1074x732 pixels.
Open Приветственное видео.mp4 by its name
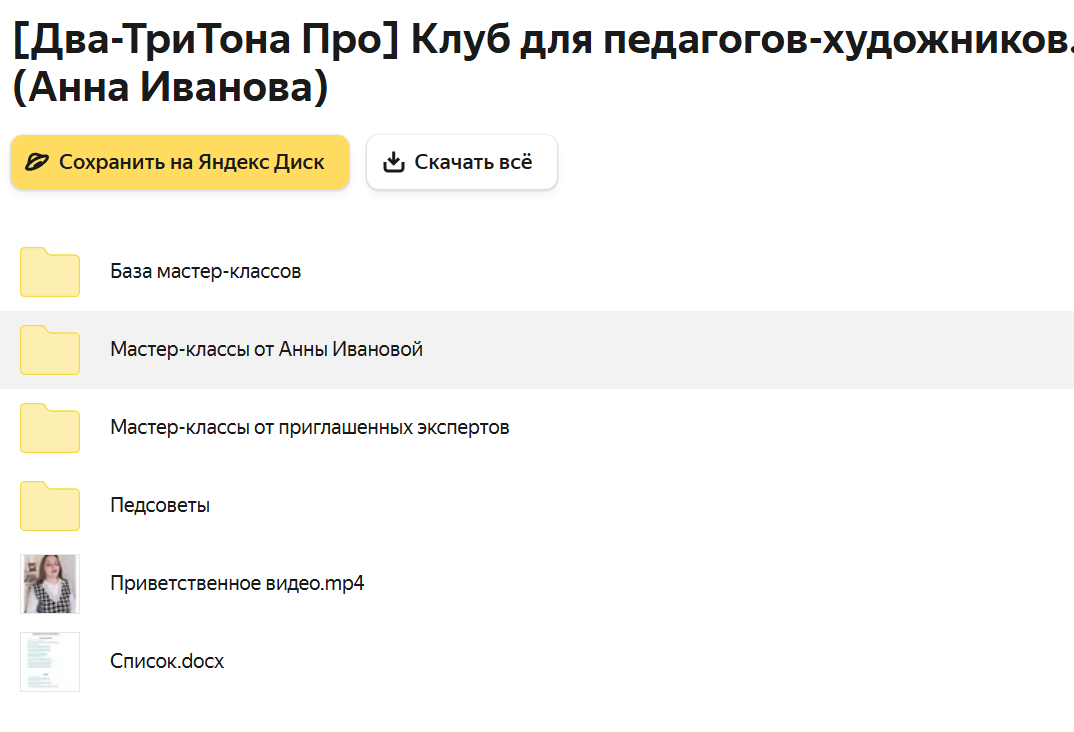click(x=237, y=583)
